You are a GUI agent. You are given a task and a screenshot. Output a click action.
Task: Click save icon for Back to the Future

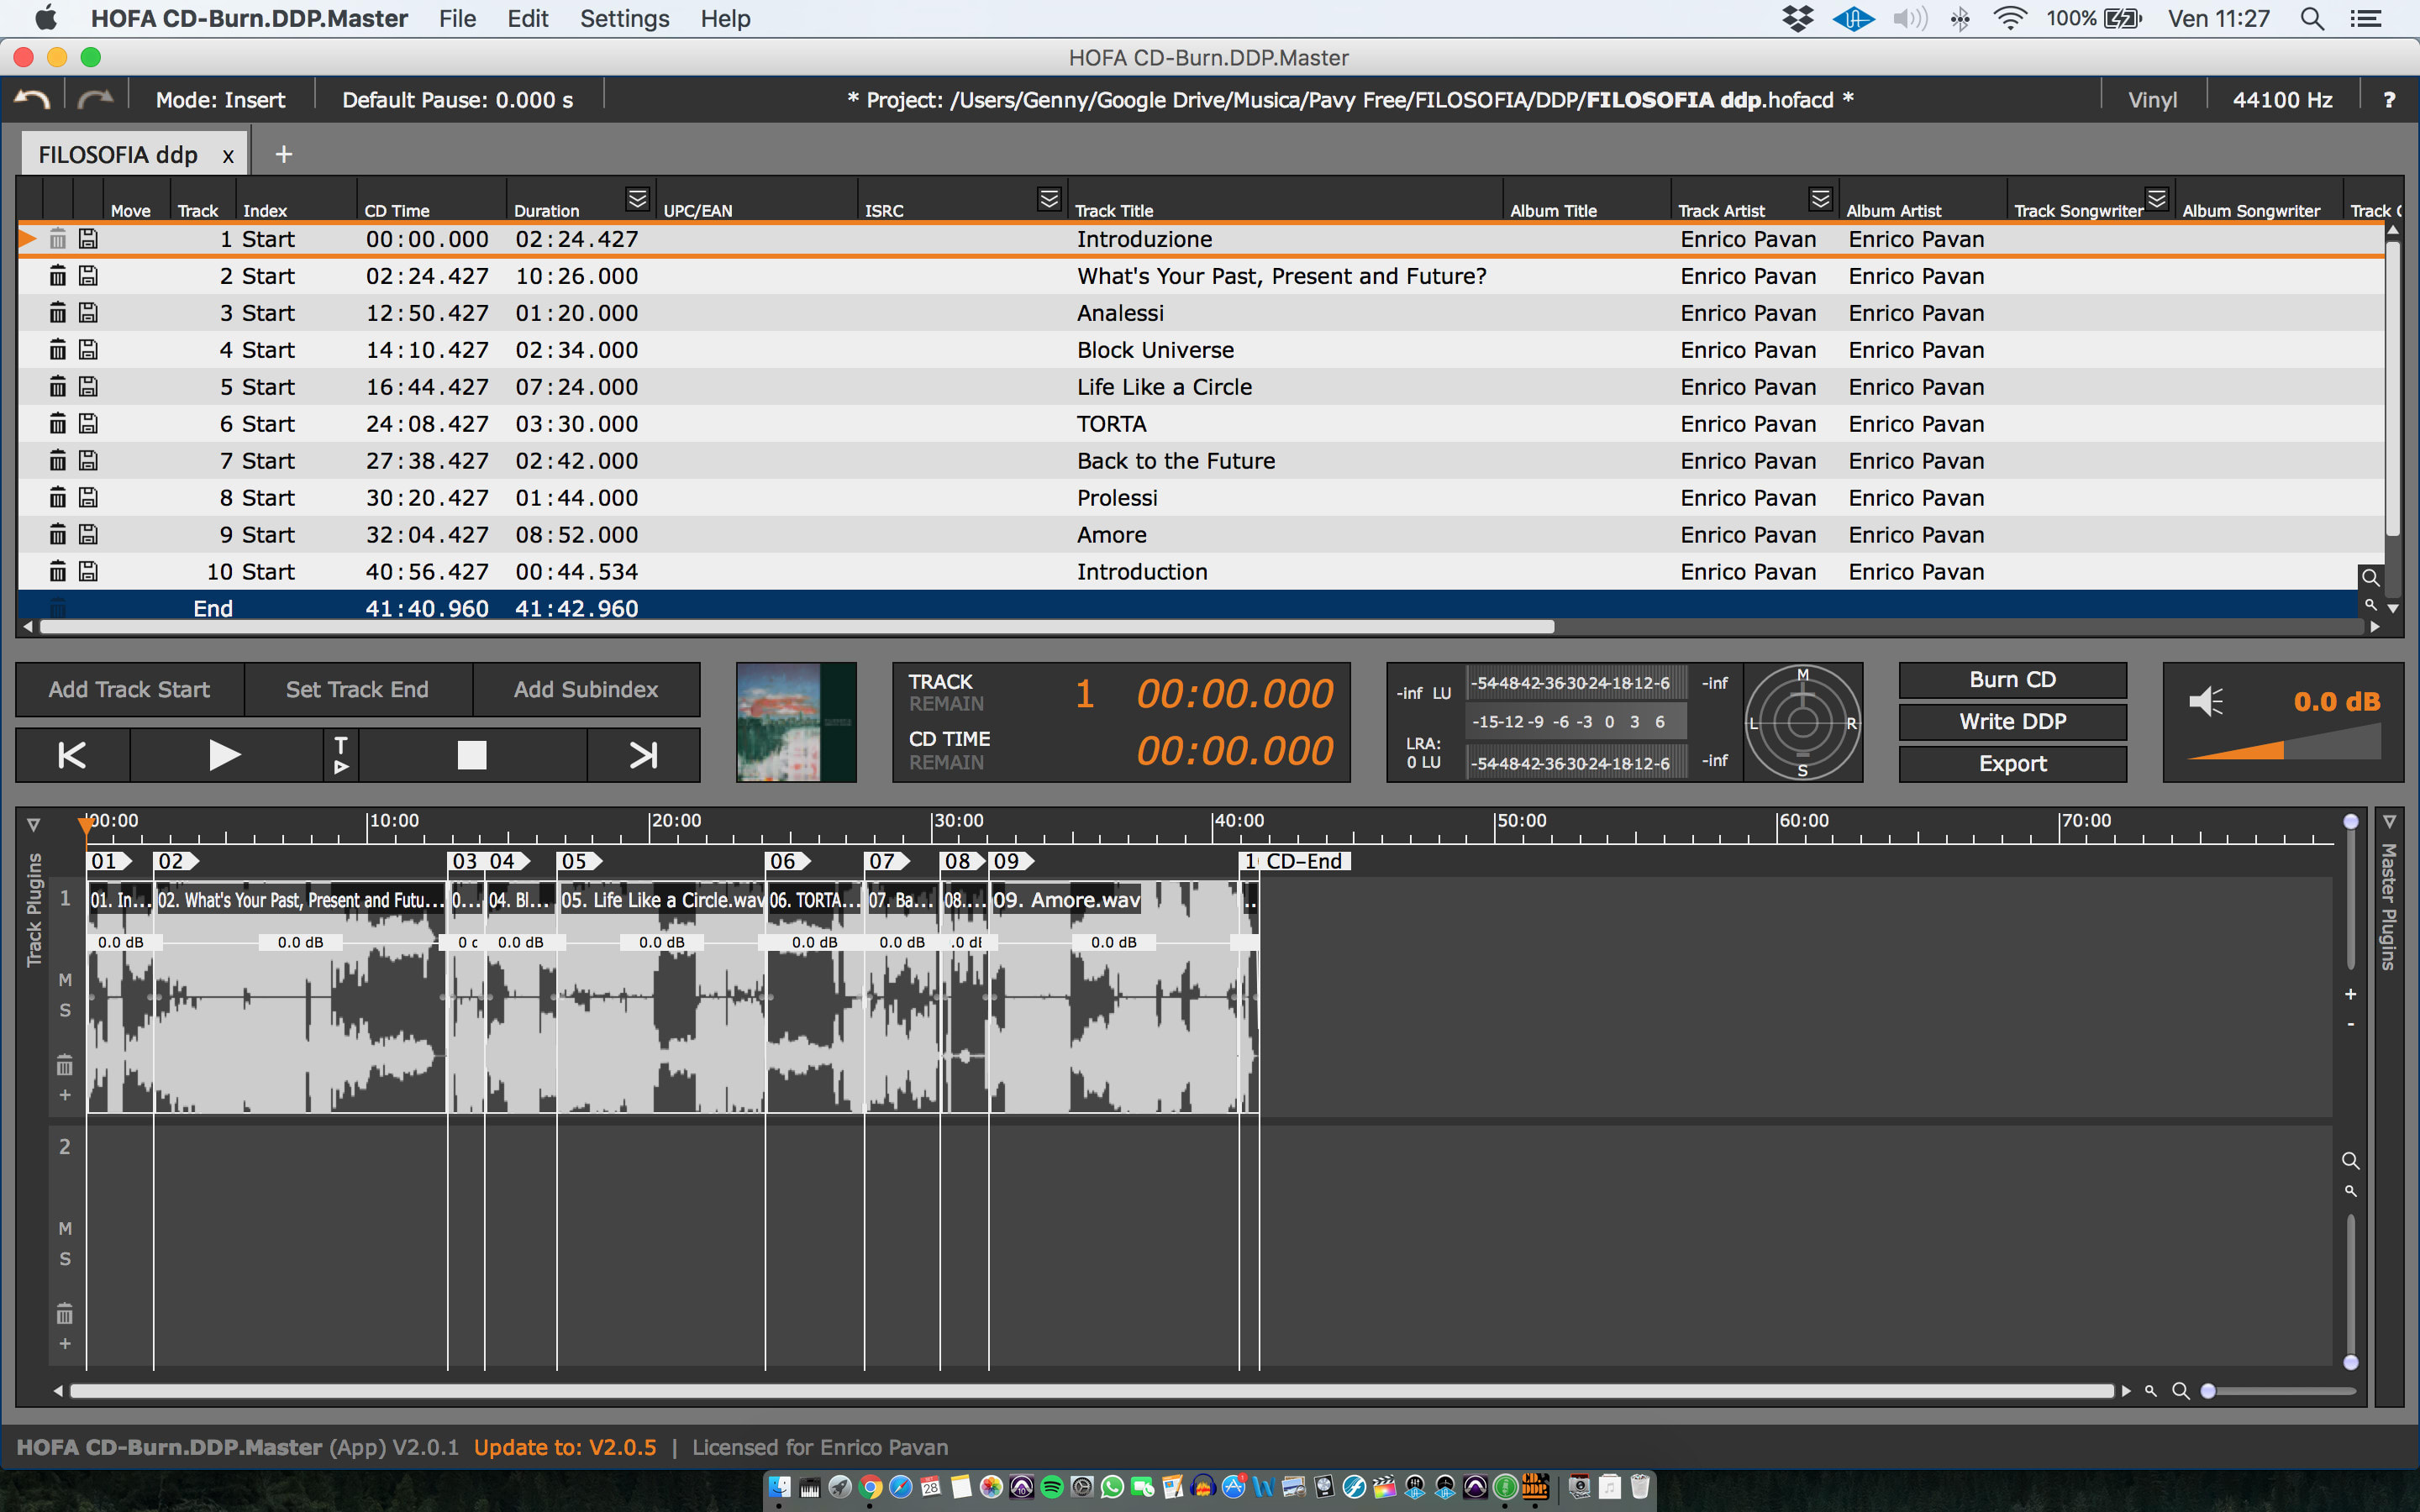click(88, 460)
